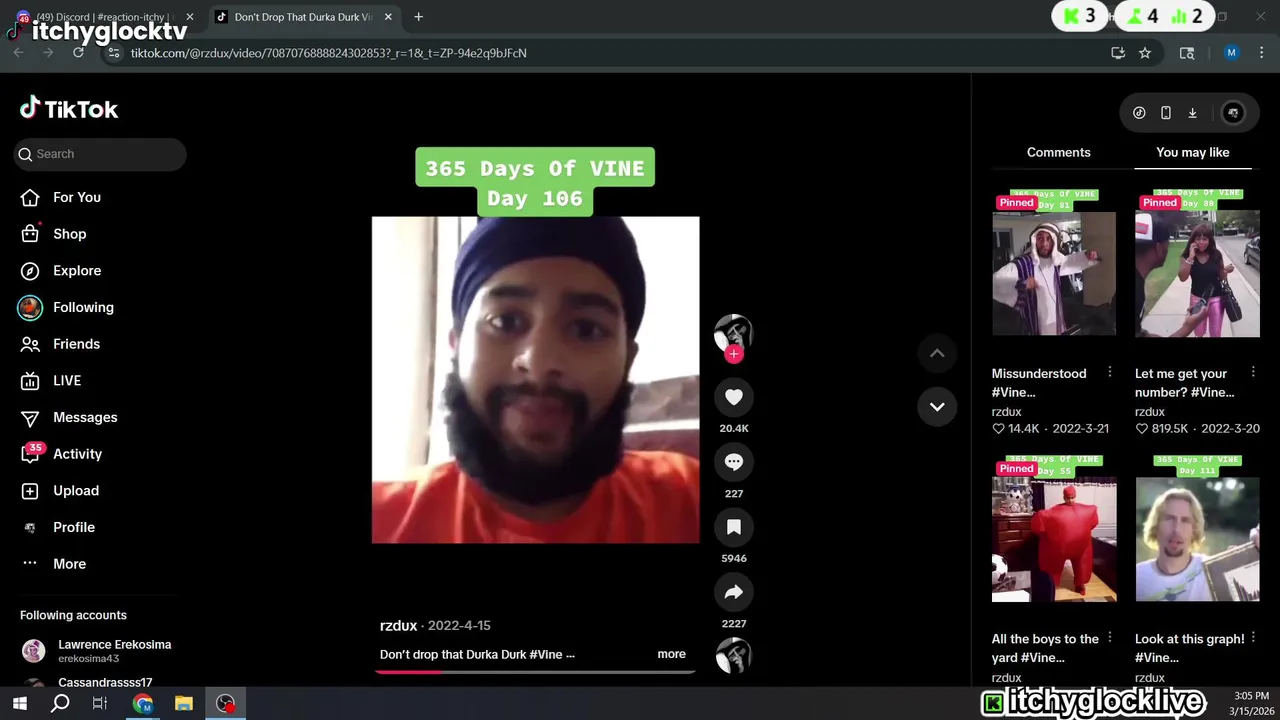This screenshot has height=720, width=1280.
Task: Open the Look at this graph thumbnail
Action: (1197, 529)
